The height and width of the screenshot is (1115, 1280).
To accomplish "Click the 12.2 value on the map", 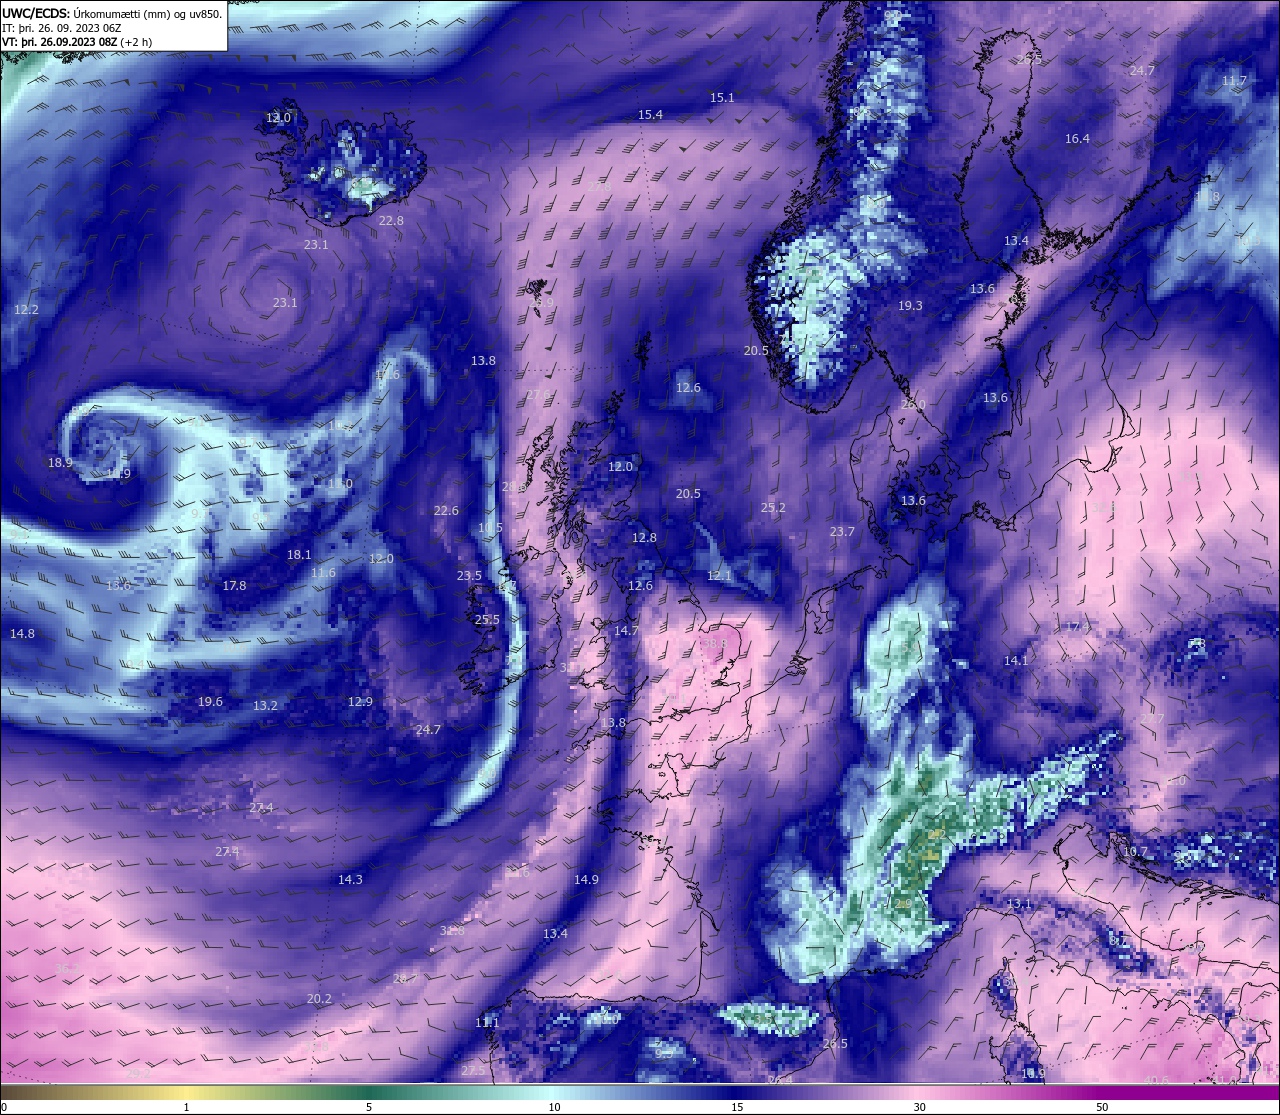I will coord(26,310).
